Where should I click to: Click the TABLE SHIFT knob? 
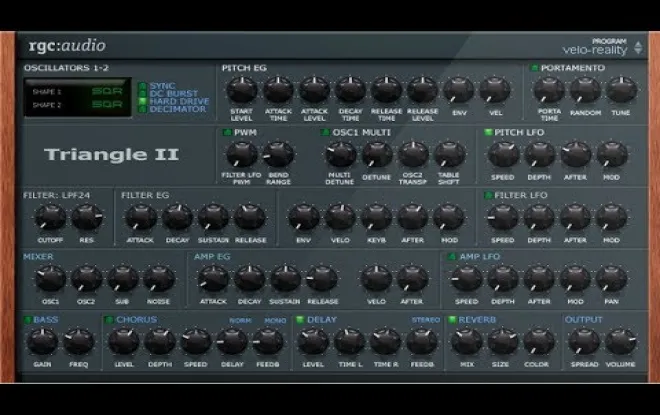point(449,154)
